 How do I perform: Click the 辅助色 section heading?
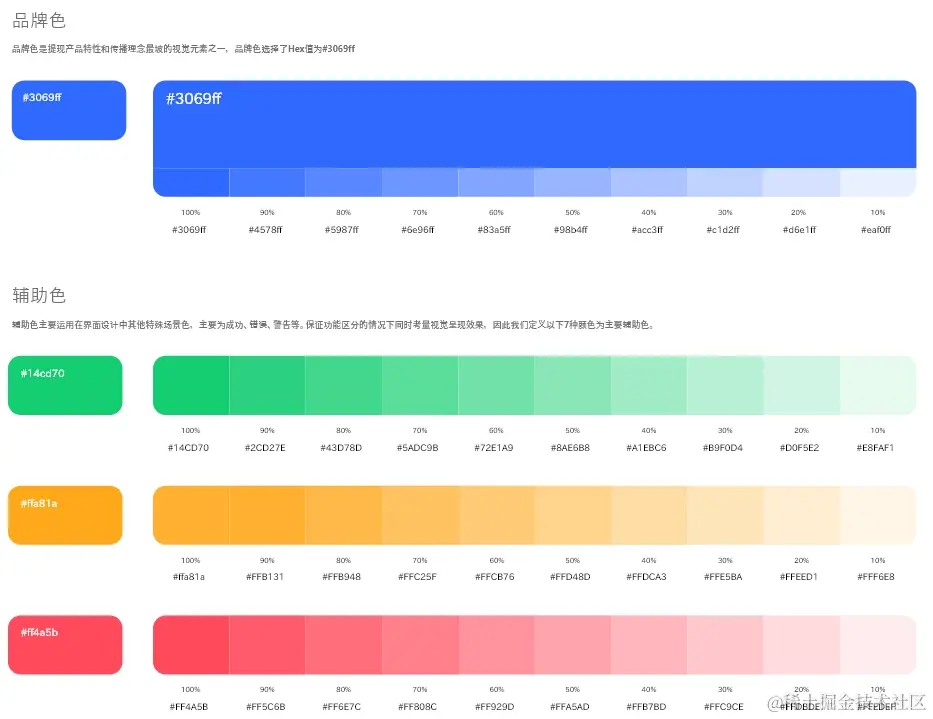[39, 295]
